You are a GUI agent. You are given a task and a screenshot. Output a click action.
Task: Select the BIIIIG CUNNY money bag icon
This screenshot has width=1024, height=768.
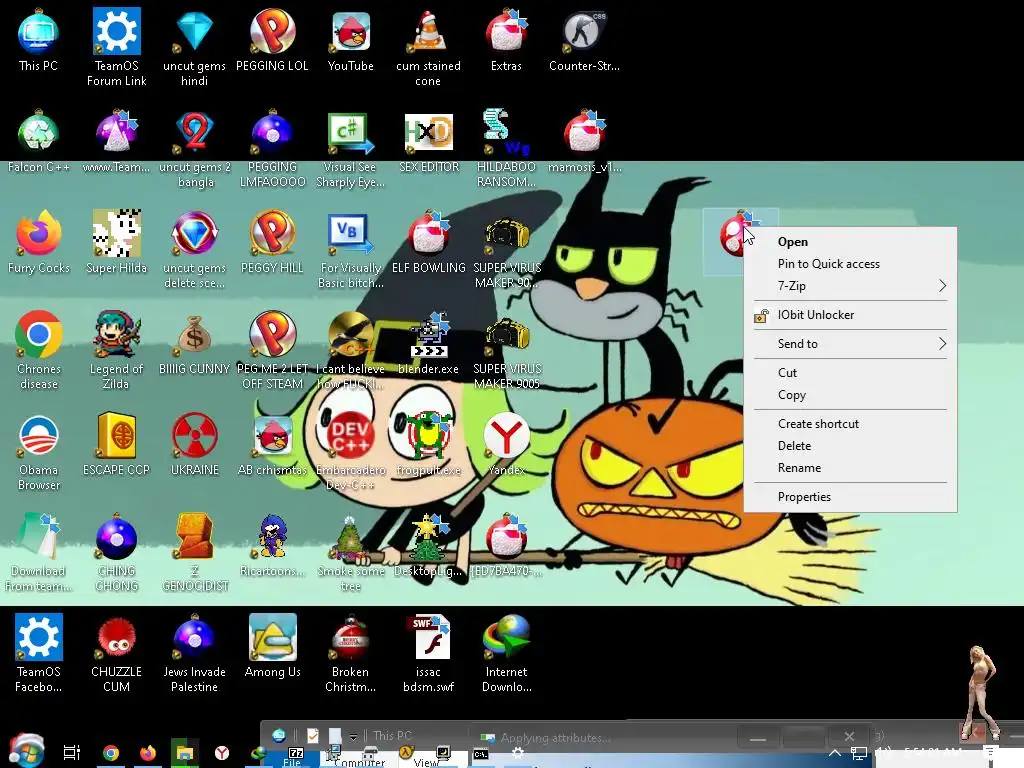(x=194, y=343)
